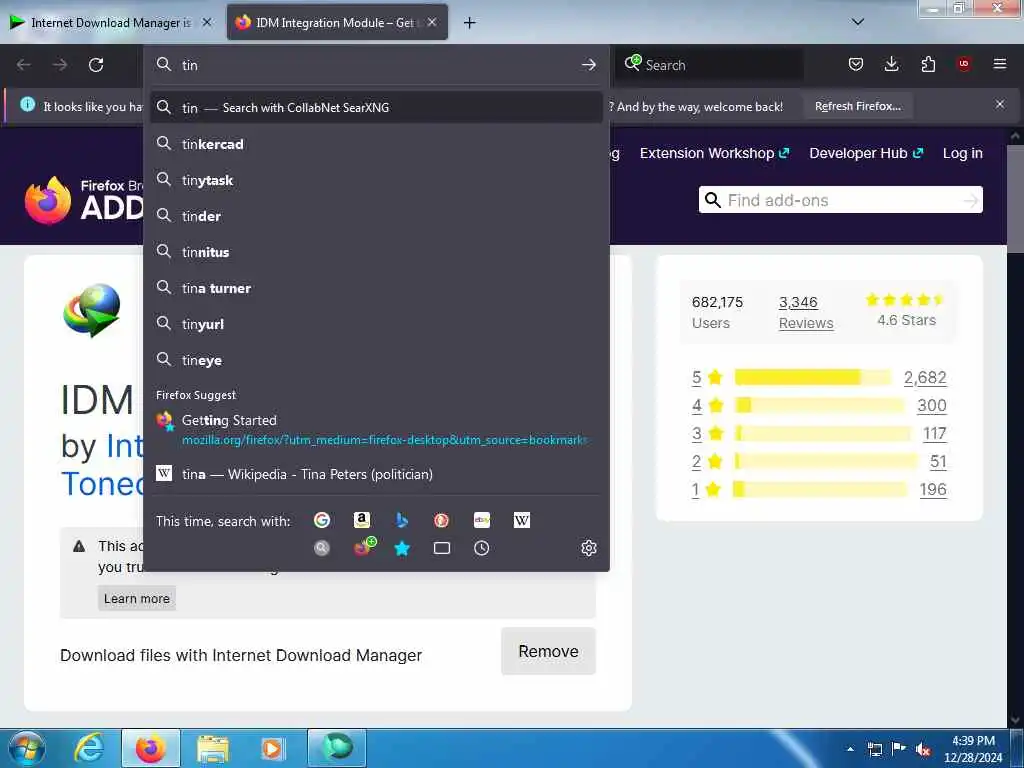This screenshot has width=1024, height=768.
Task: Open the 117 three-star reviews count
Action: click(935, 434)
